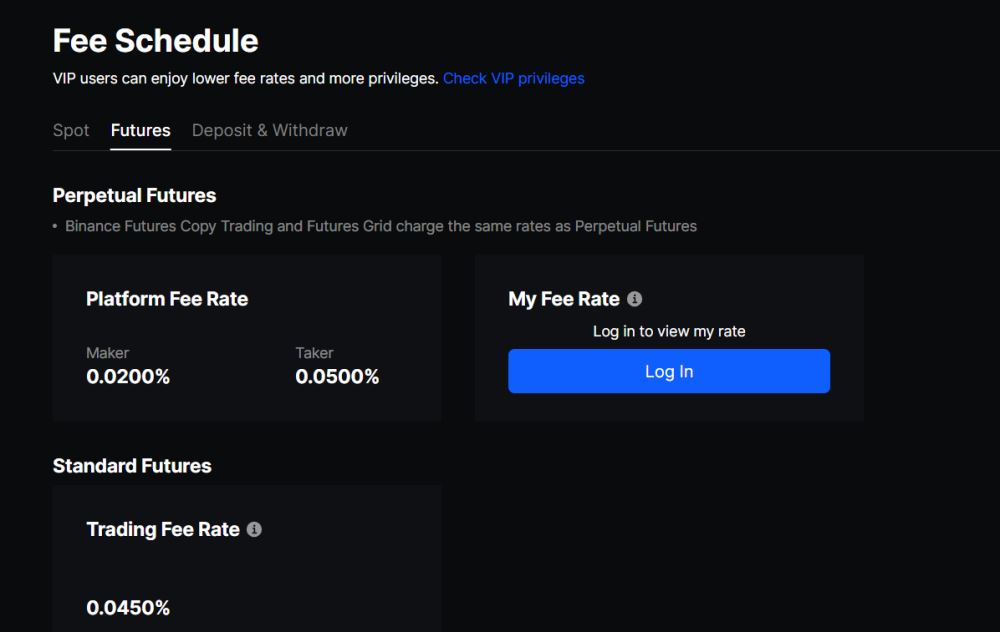The width and height of the screenshot is (1000, 632).
Task: Switch to the Spot tab
Action: pos(71,131)
